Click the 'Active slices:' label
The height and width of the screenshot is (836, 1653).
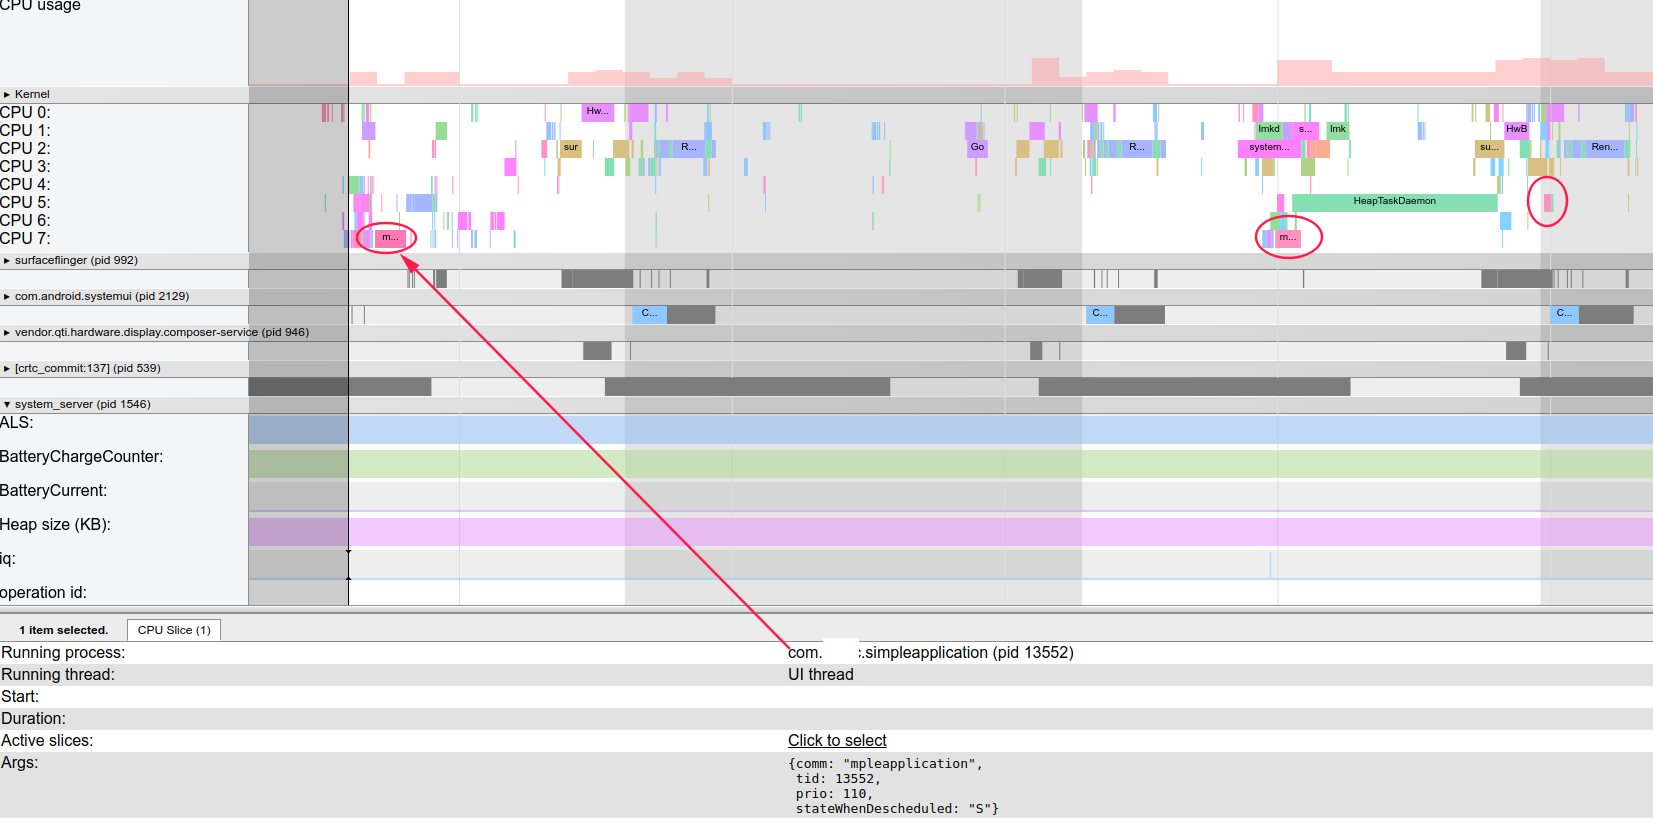click(x=47, y=741)
